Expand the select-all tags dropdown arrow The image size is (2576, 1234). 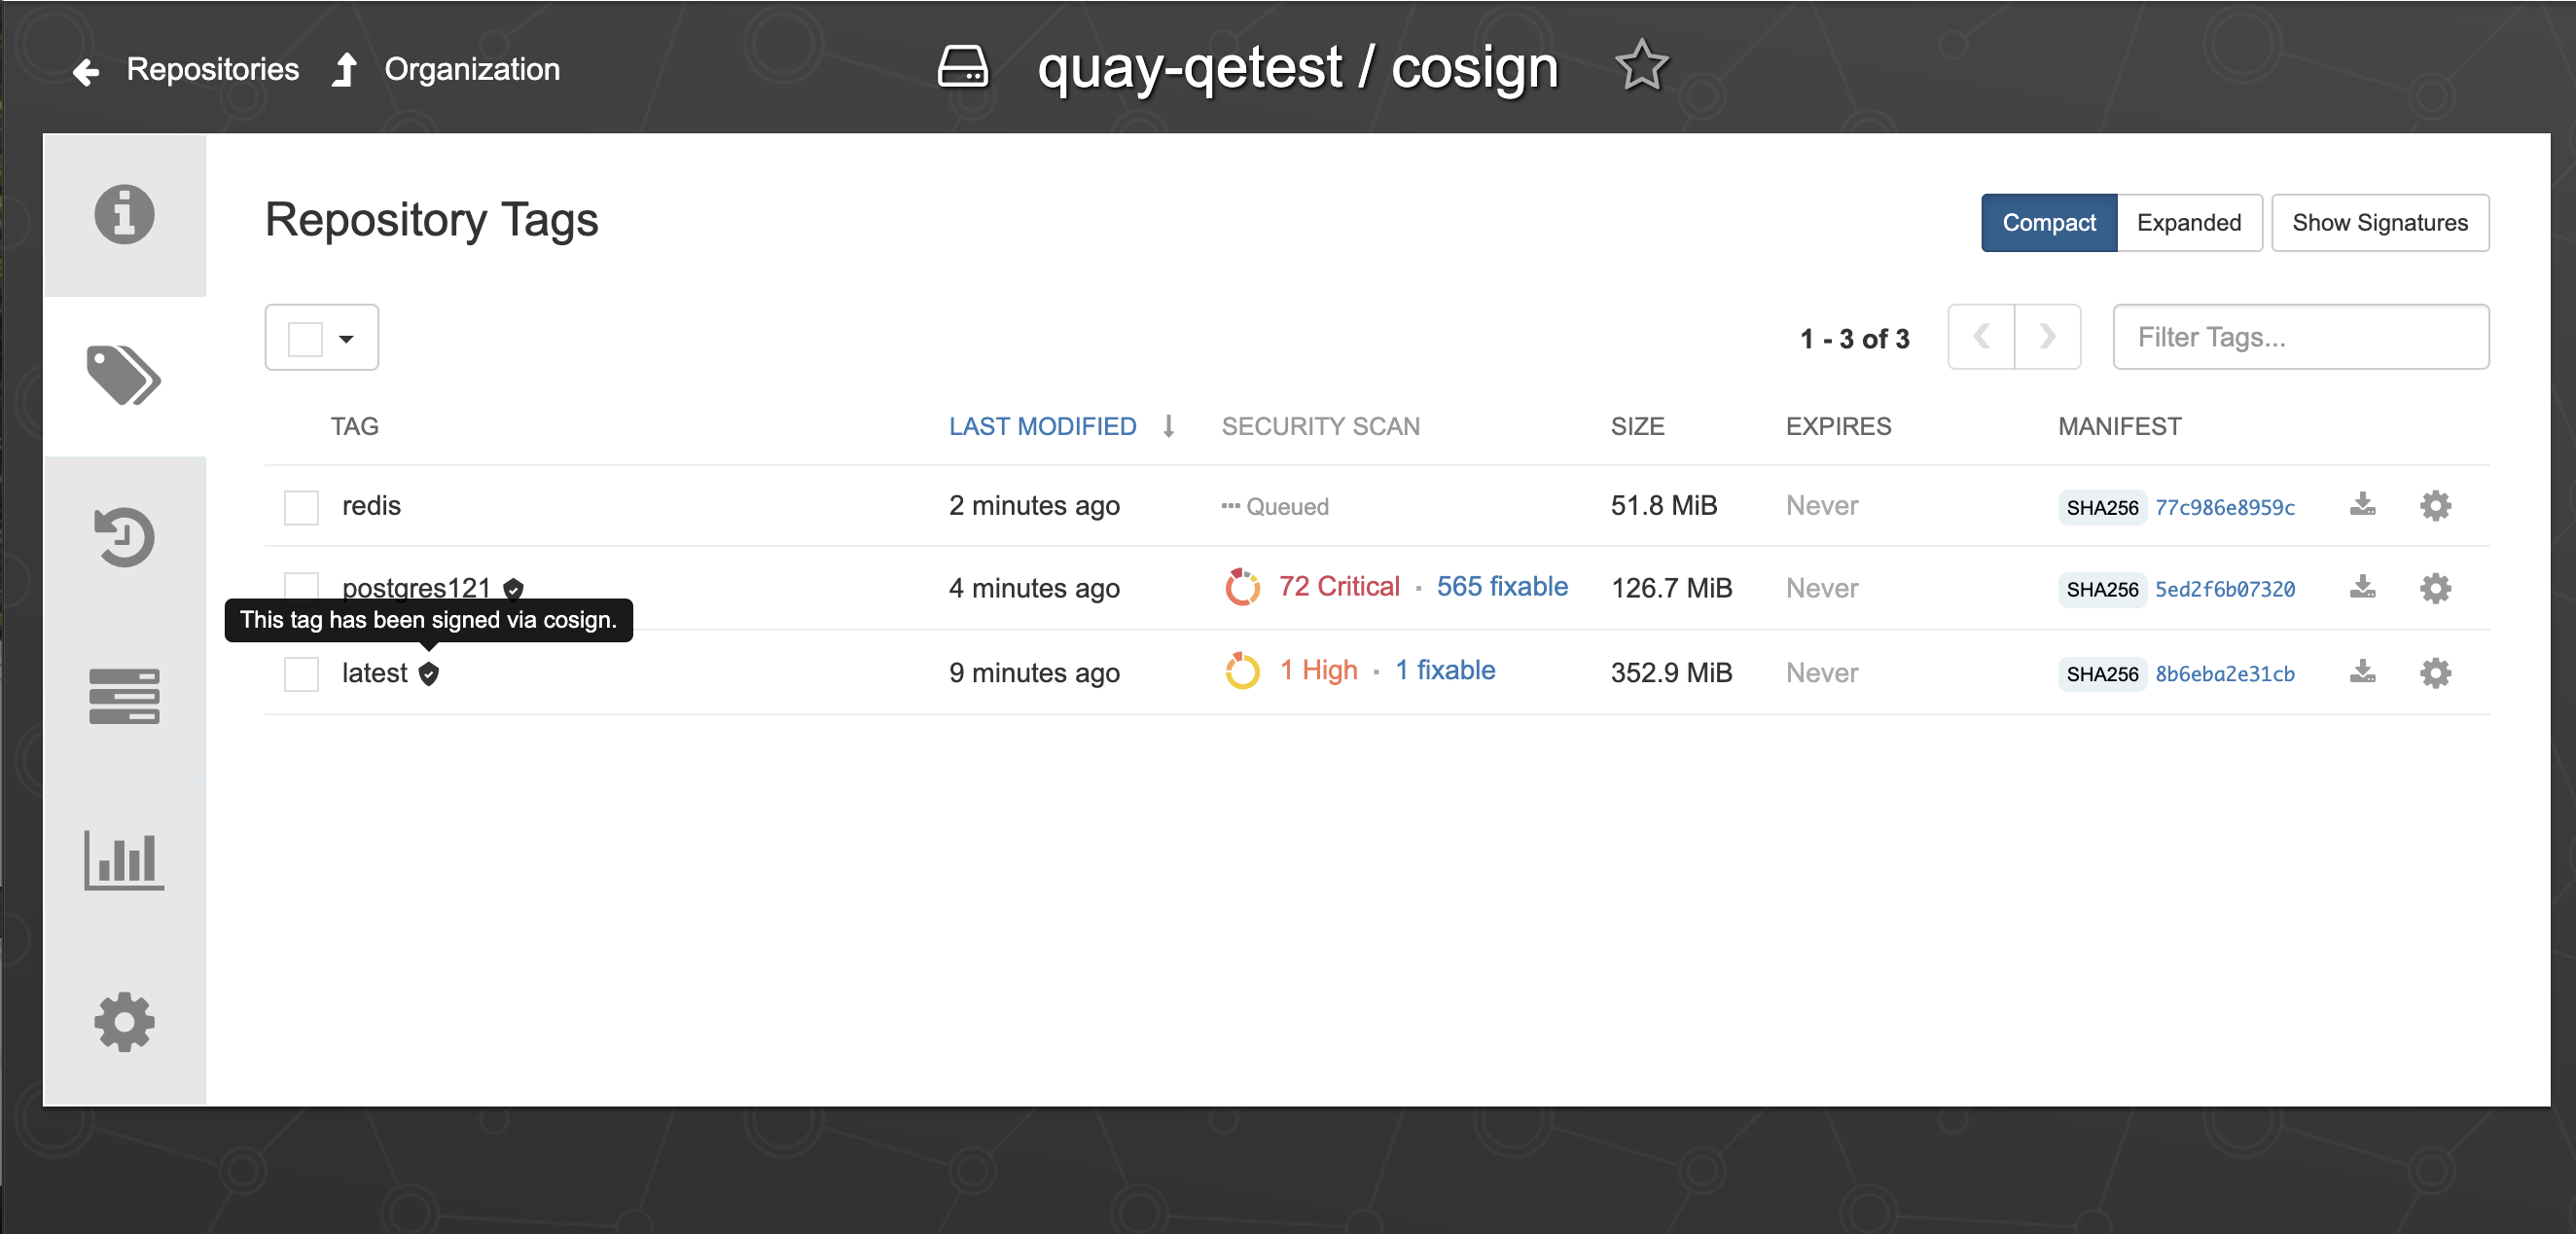346,338
